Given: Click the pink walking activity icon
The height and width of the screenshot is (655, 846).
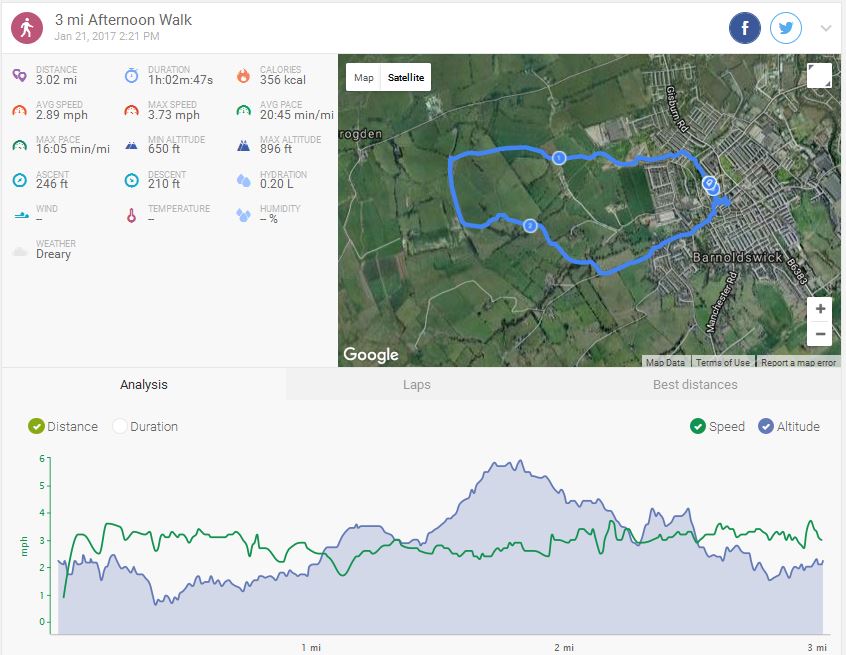Looking at the screenshot, I should coord(27,28).
